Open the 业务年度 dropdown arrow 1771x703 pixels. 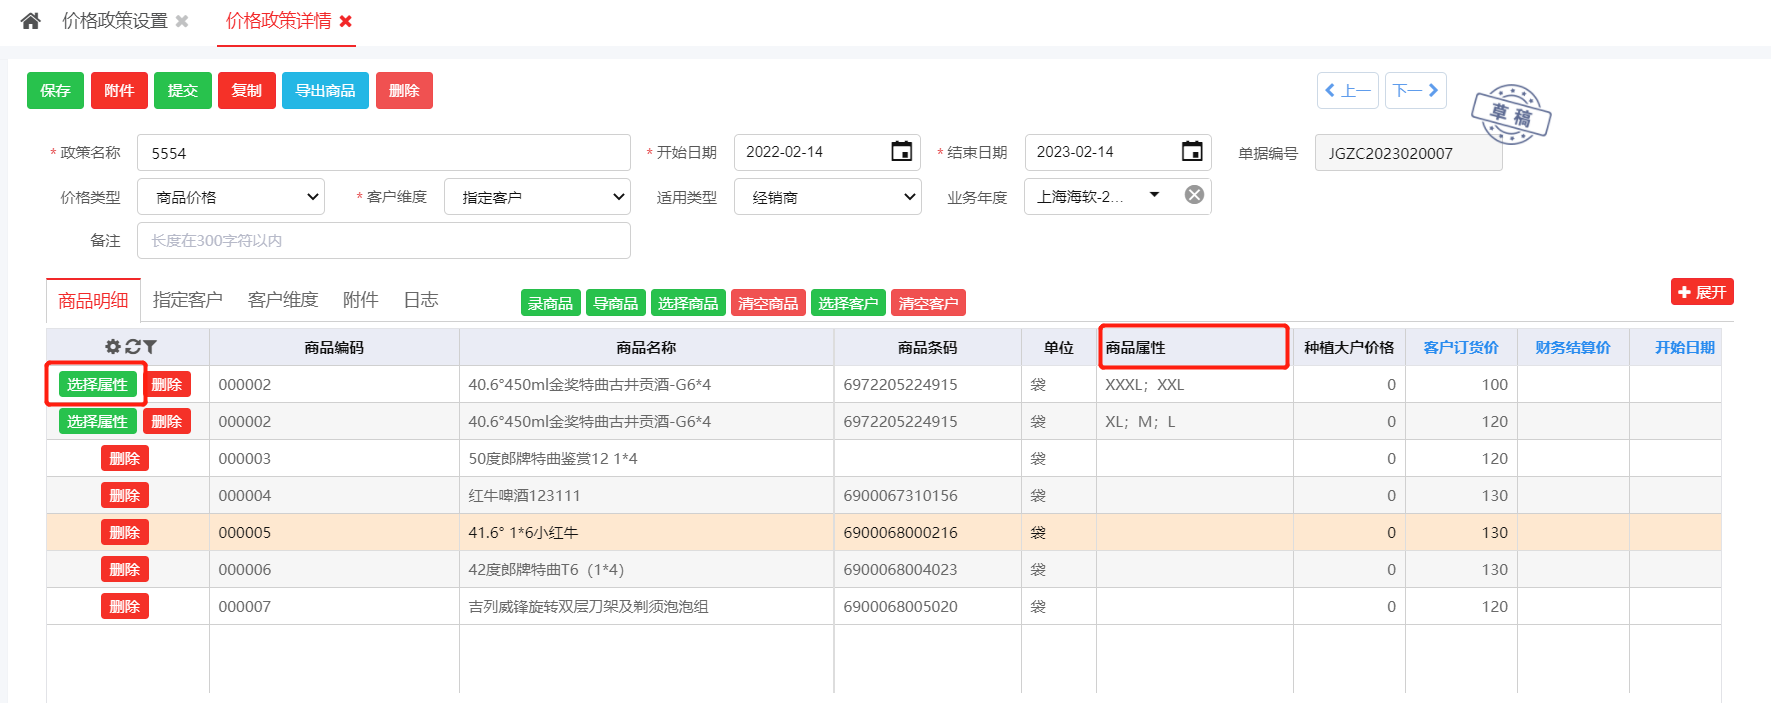click(x=1154, y=195)
